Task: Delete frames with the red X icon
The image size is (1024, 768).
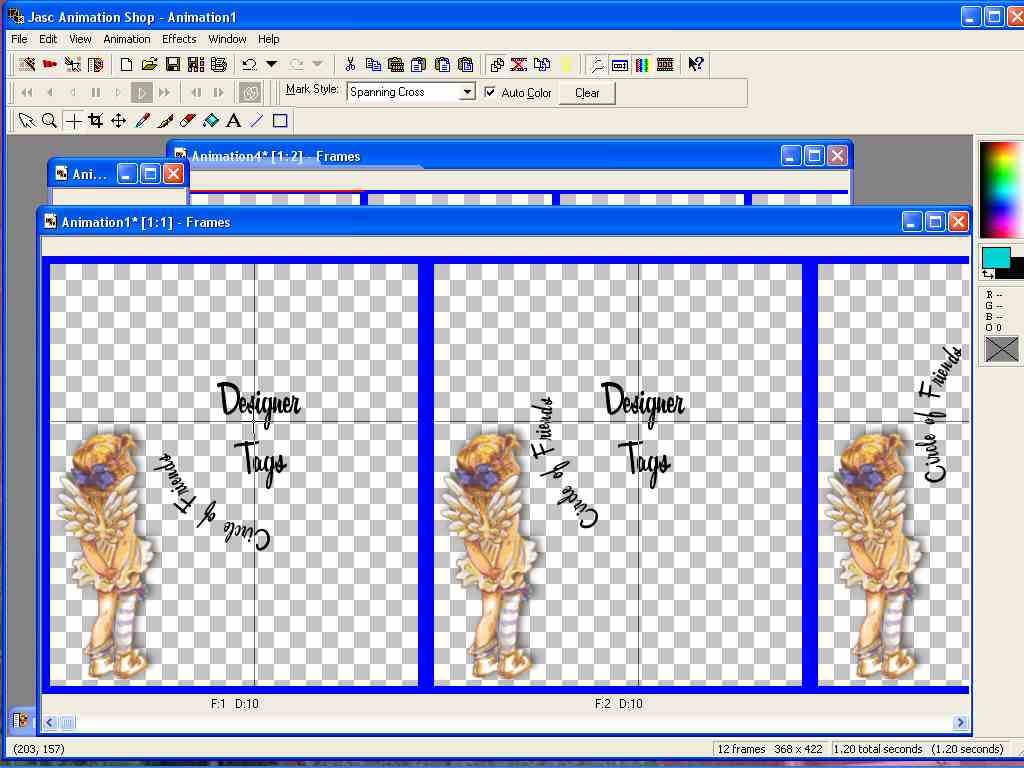Action: 519,64
